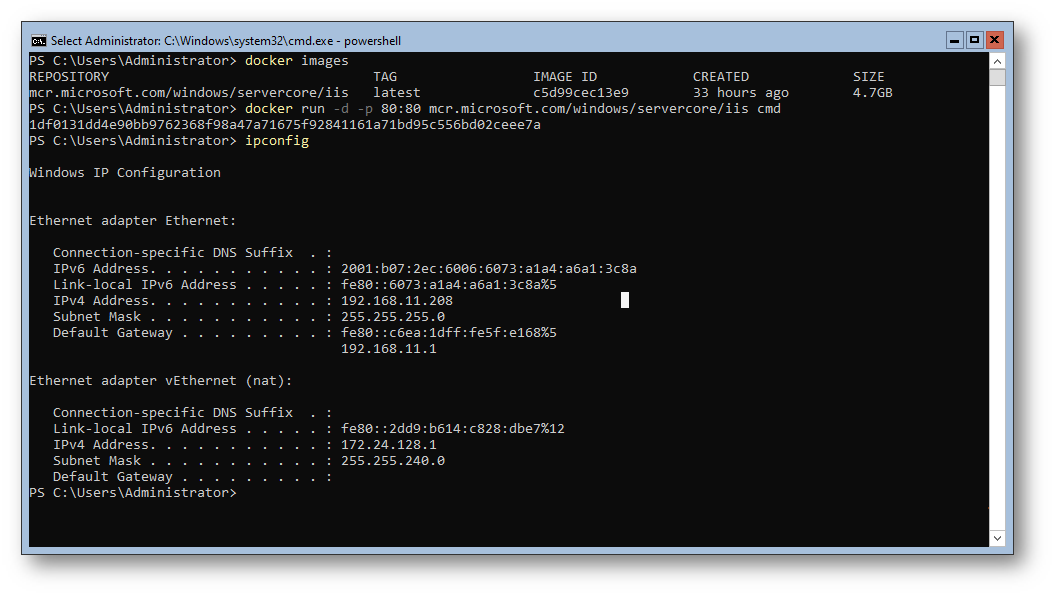The width and height of the screenshot is (1056, 597).
Task: Click the long container ID hash line
Action: 285,125
